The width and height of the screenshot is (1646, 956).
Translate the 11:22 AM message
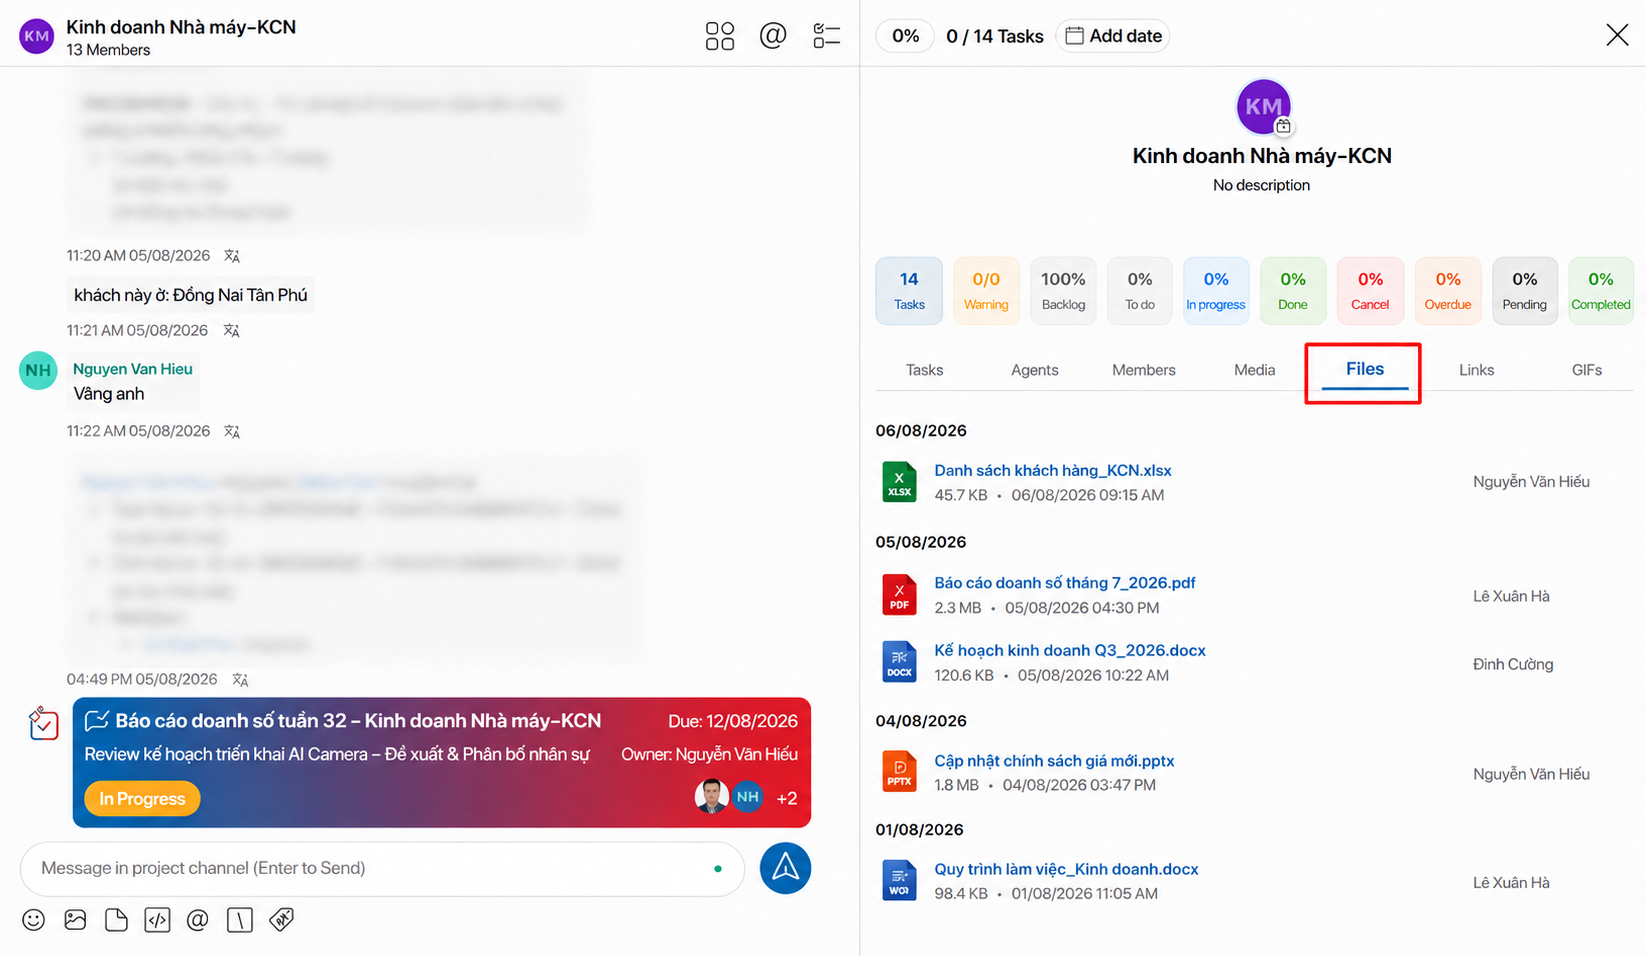pos(232,432)
